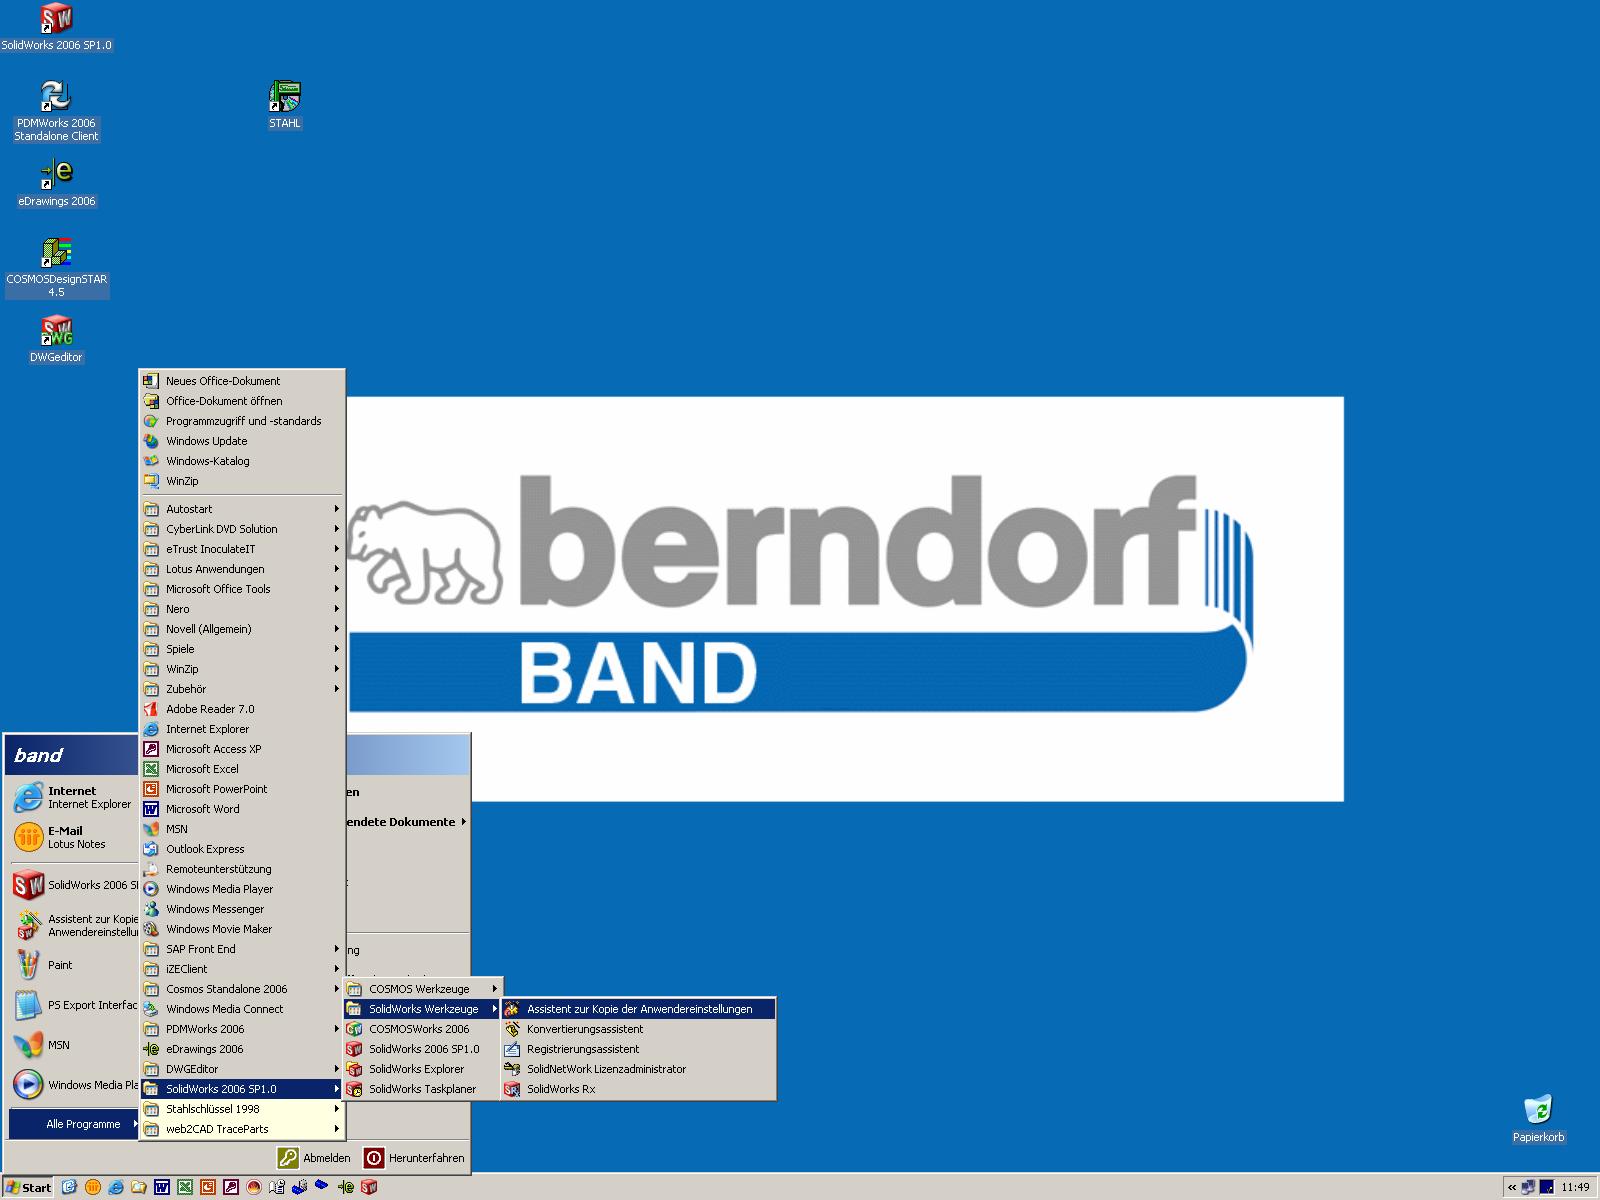Image resolution: width=1600 pixels, height=1200 pixels.
Task: Click the network connection tray icon
Action: pyautogui.click(x=1528, y=1187)
